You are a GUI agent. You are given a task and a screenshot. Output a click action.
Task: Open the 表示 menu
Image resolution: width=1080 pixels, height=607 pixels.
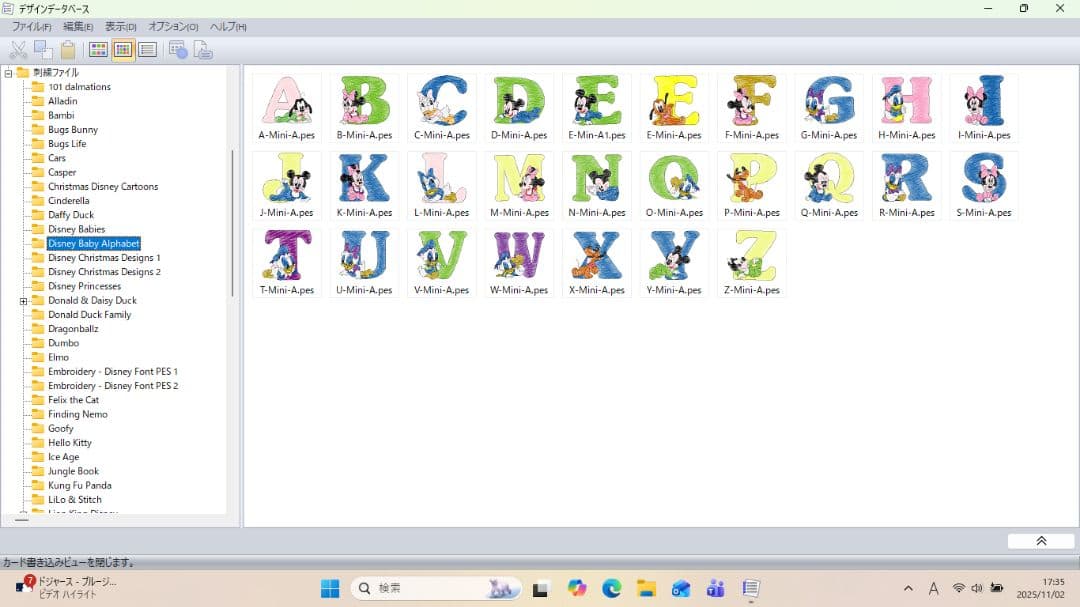click(x=121, y=26)
